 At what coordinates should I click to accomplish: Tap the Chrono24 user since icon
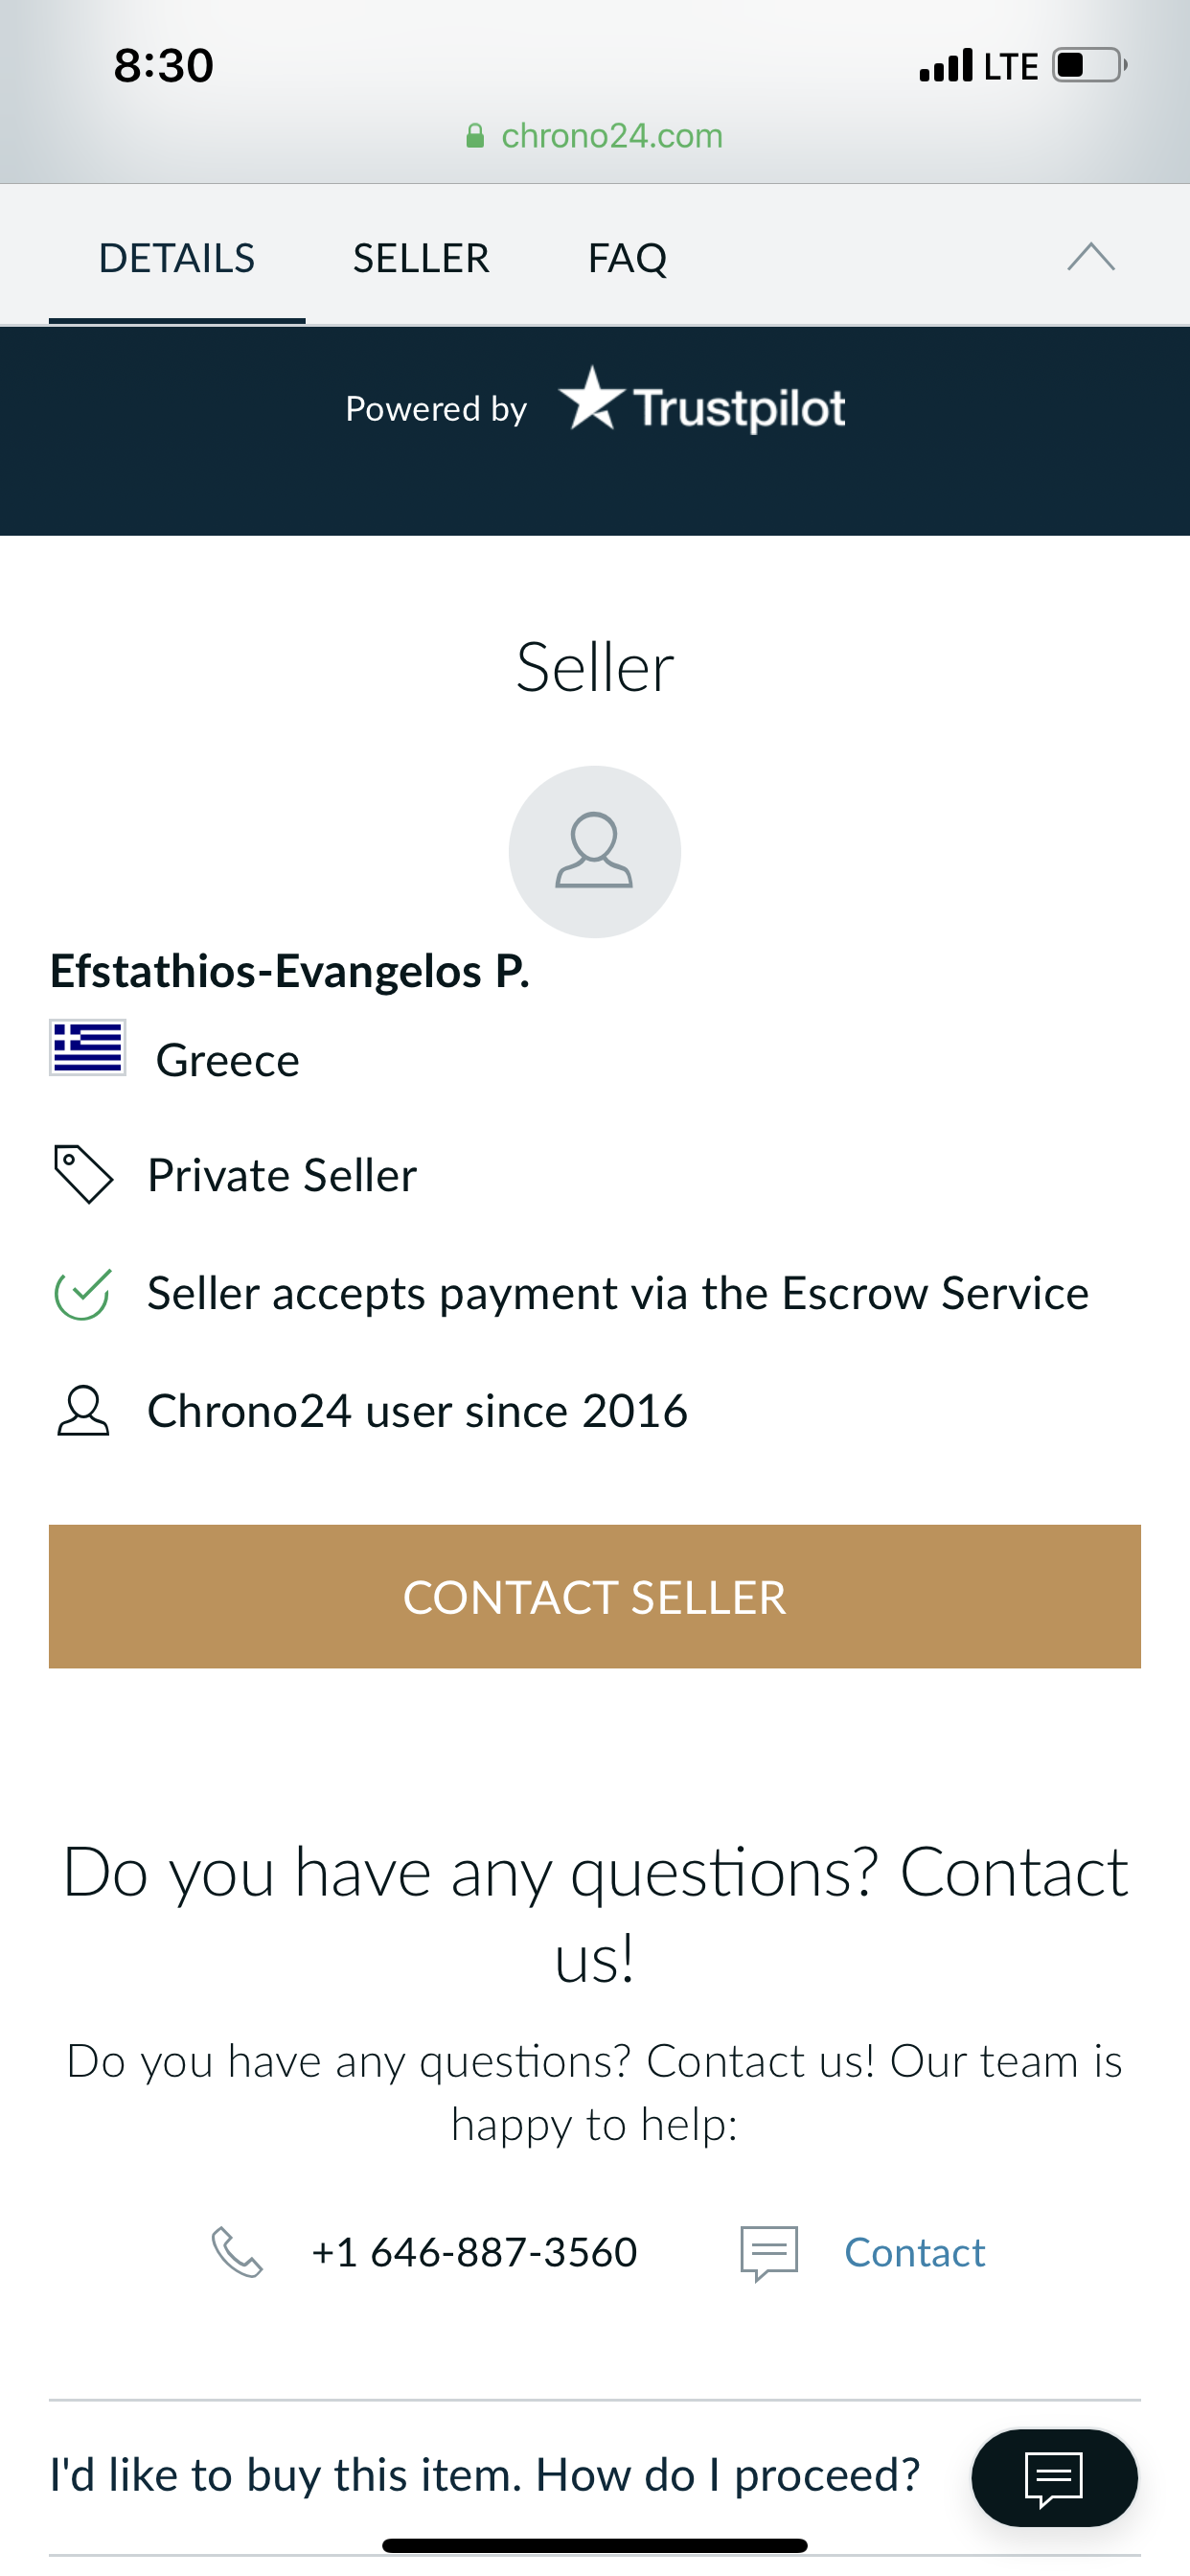83,1411
